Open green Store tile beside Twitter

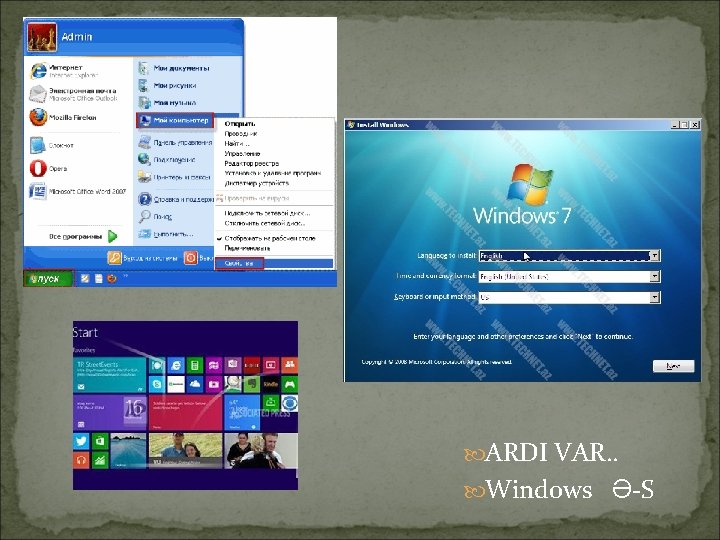[100, 441]
